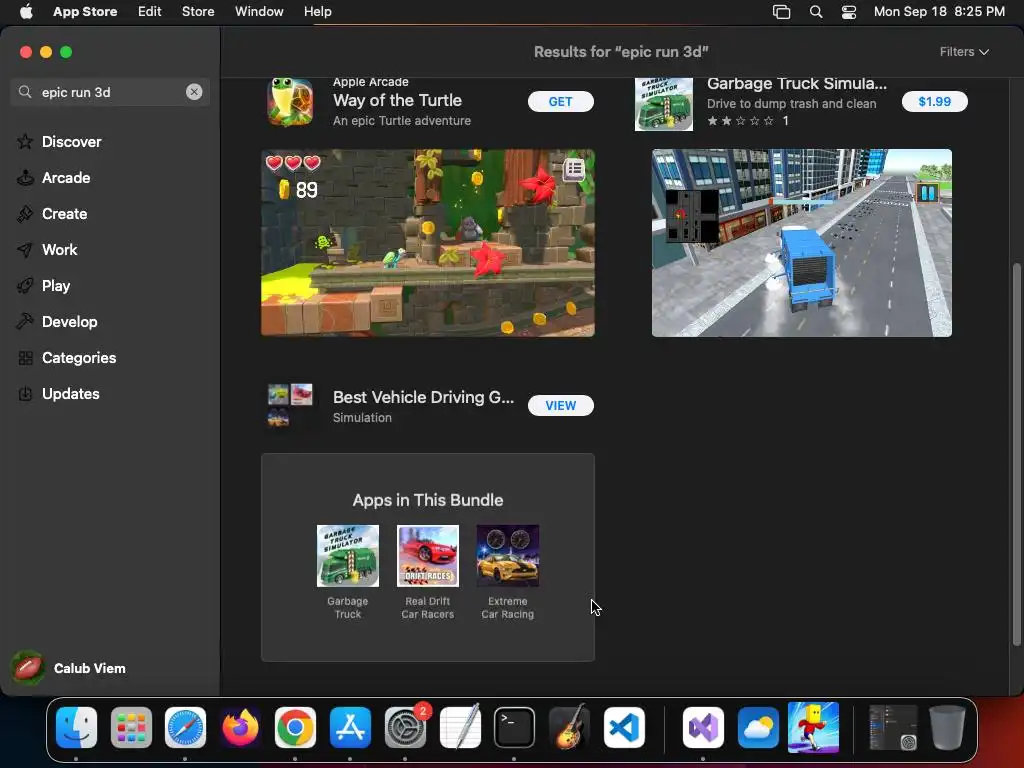Click the Stage Manager icon in the menu bar
The width and height of the screenshot is (1024, 768).
click(x=781, y=12)
